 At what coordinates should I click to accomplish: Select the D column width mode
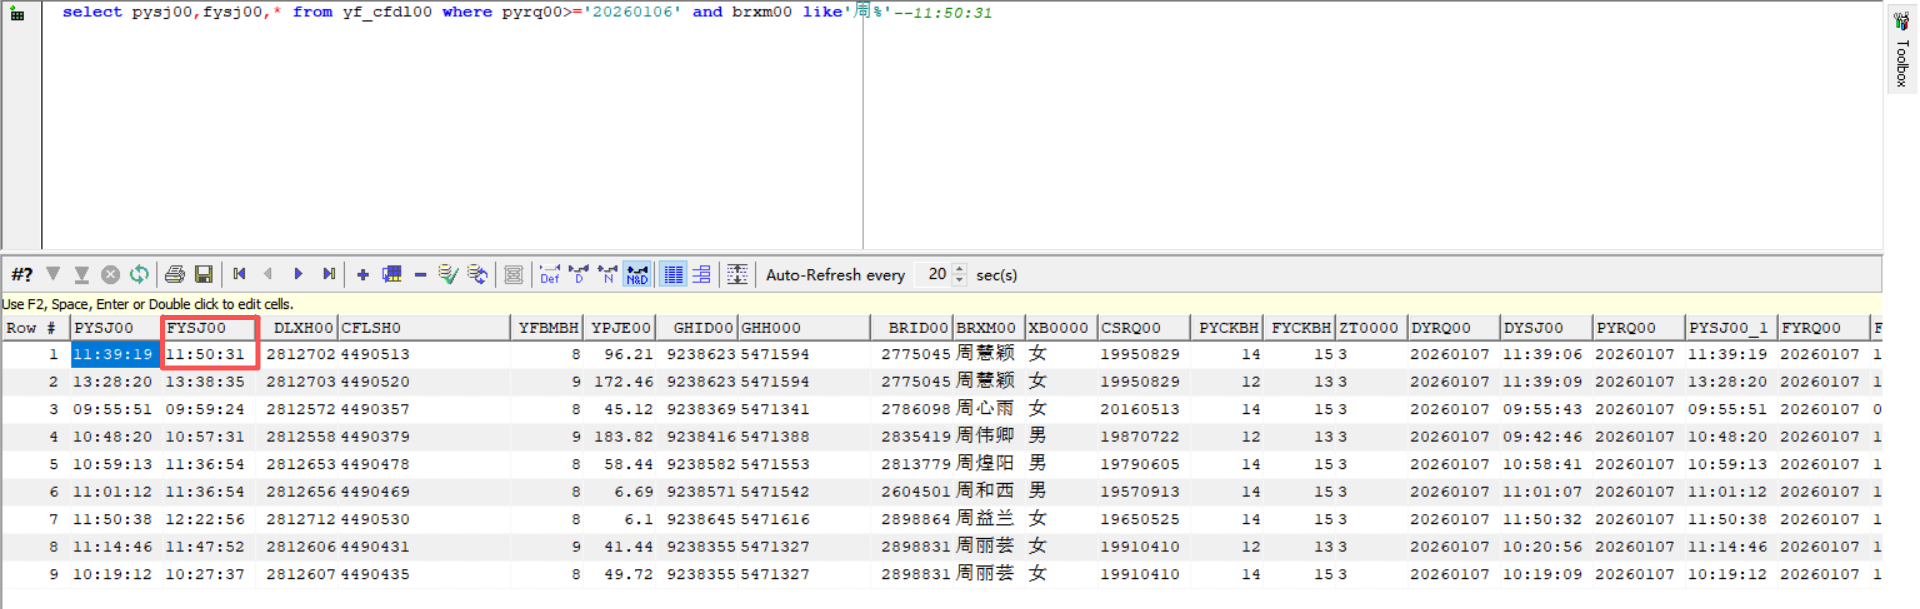click(x=578, y=274)
